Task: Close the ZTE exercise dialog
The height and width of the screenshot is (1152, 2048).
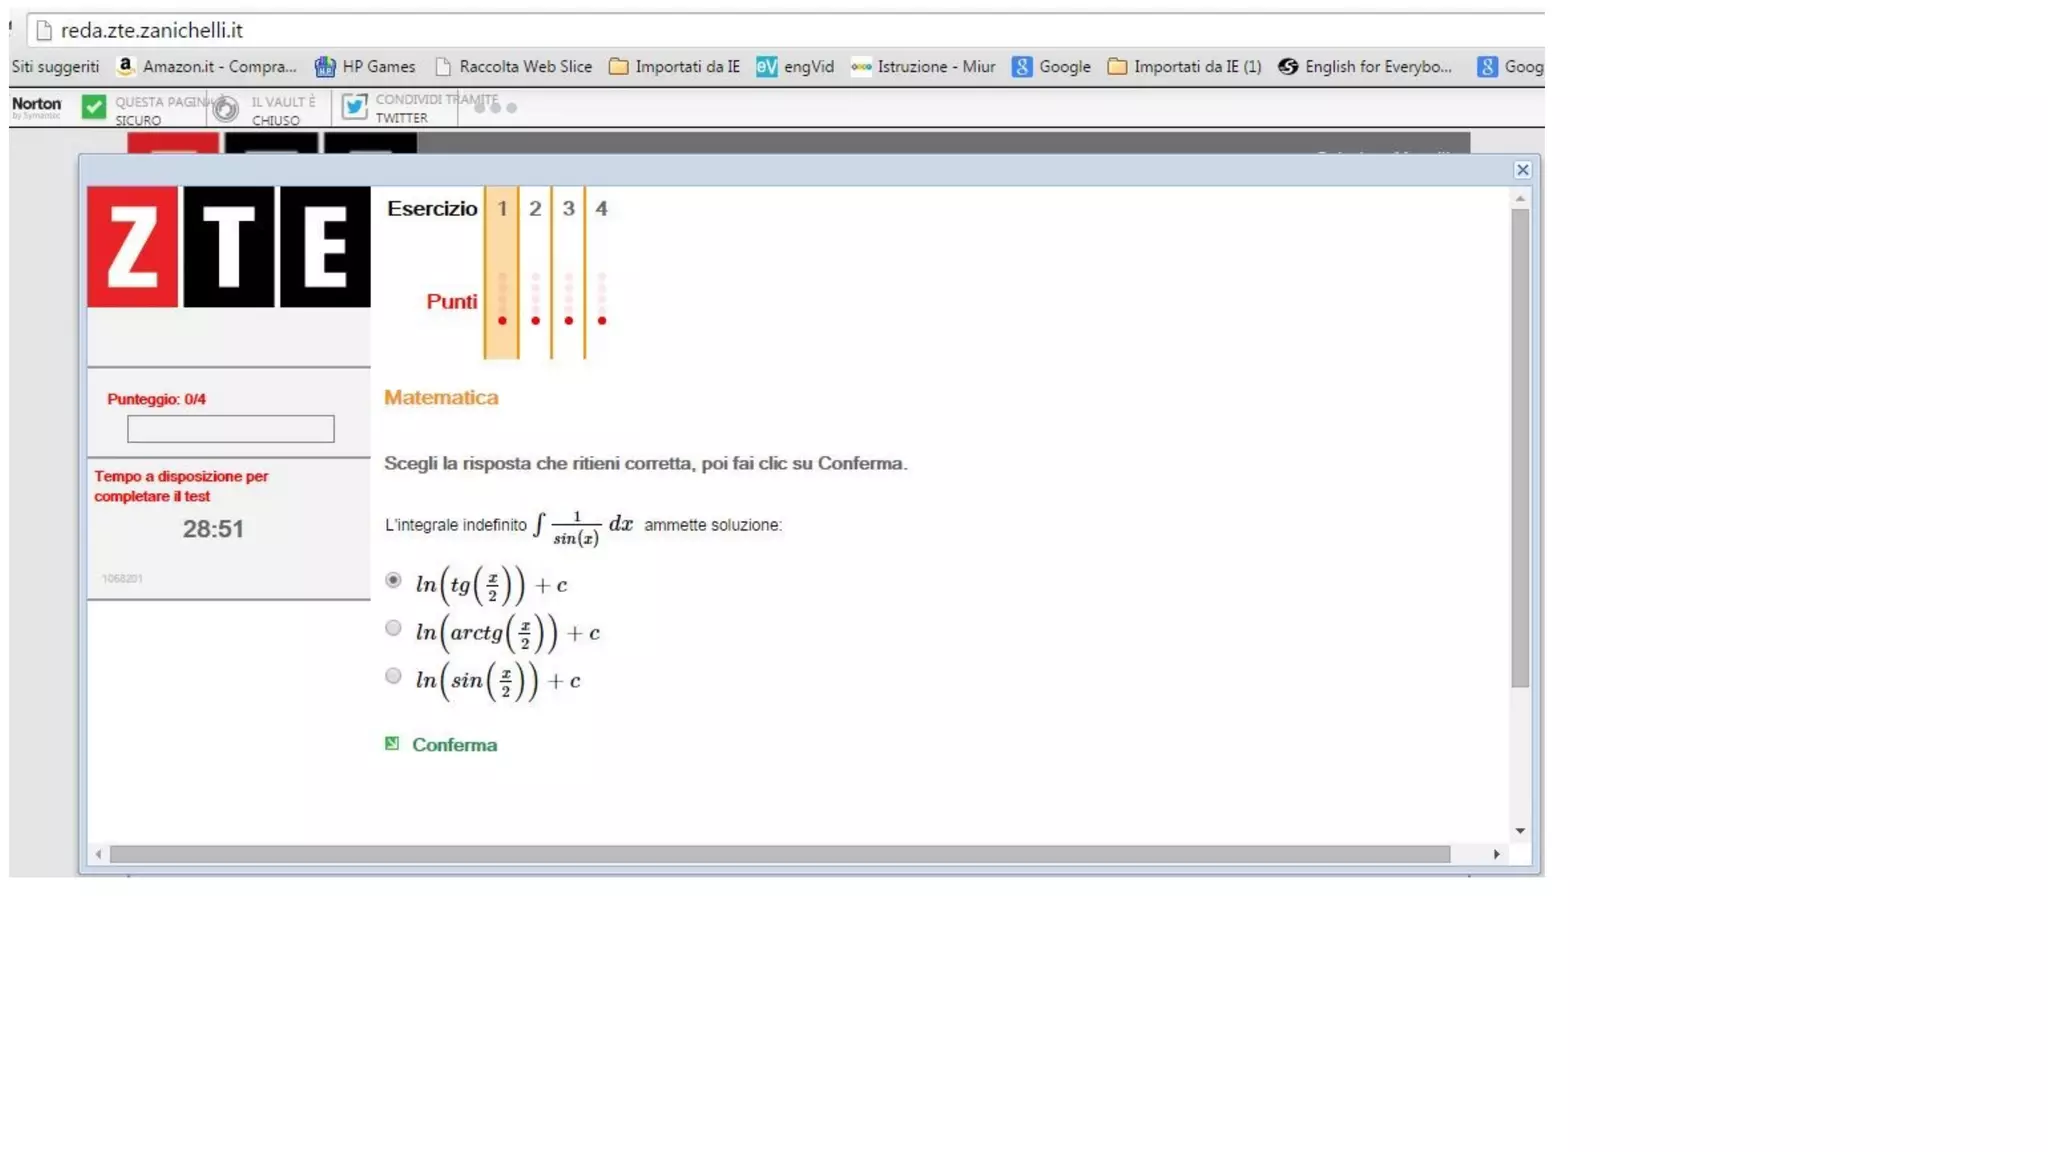Action: (1522, 170)
